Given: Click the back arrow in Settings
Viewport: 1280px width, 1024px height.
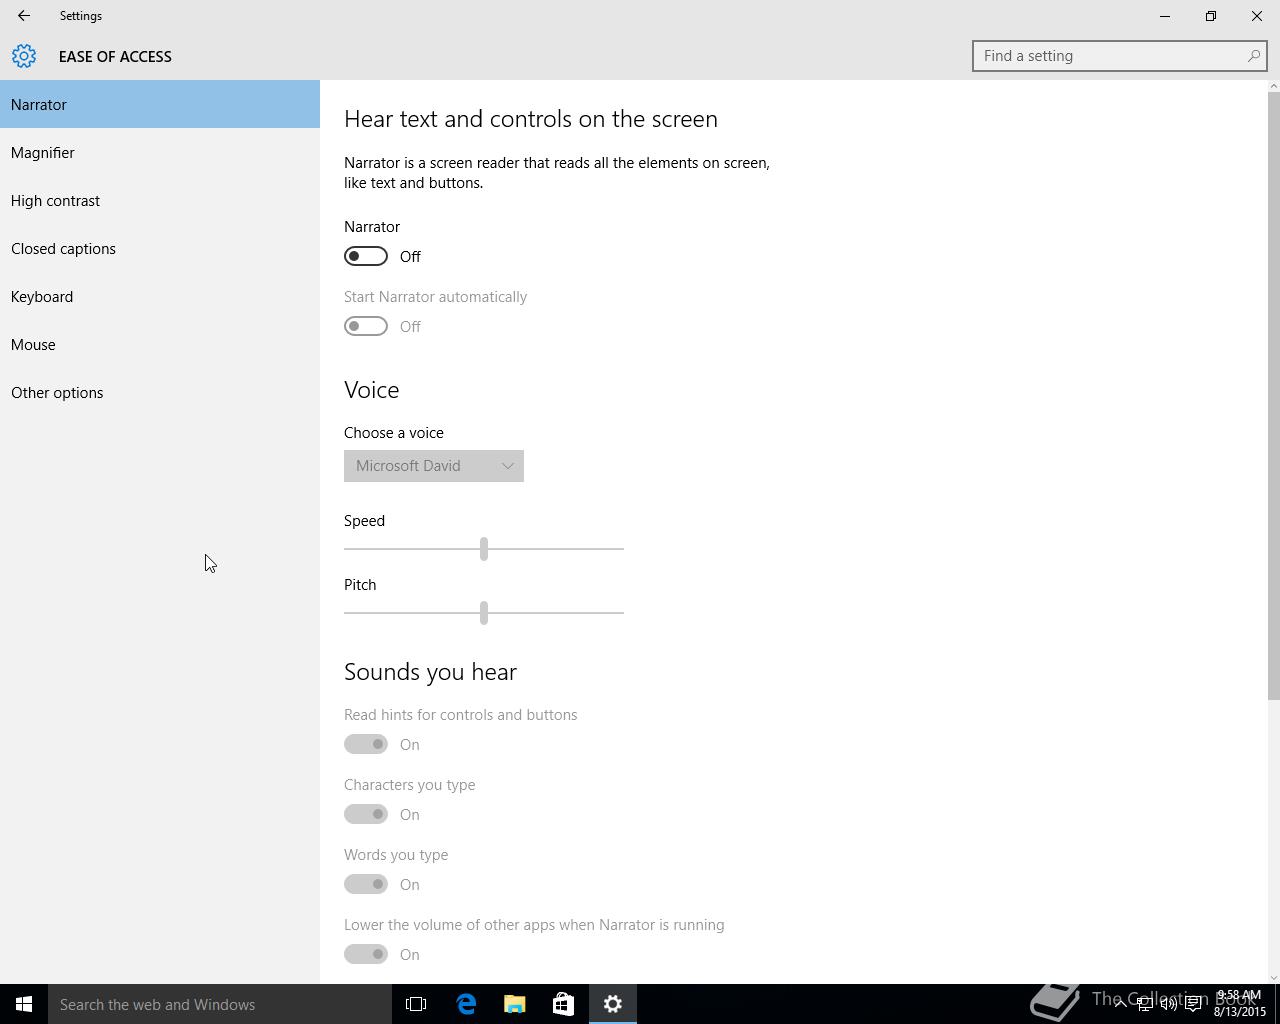Looking at the screenshot, I should tap(24, 16).
